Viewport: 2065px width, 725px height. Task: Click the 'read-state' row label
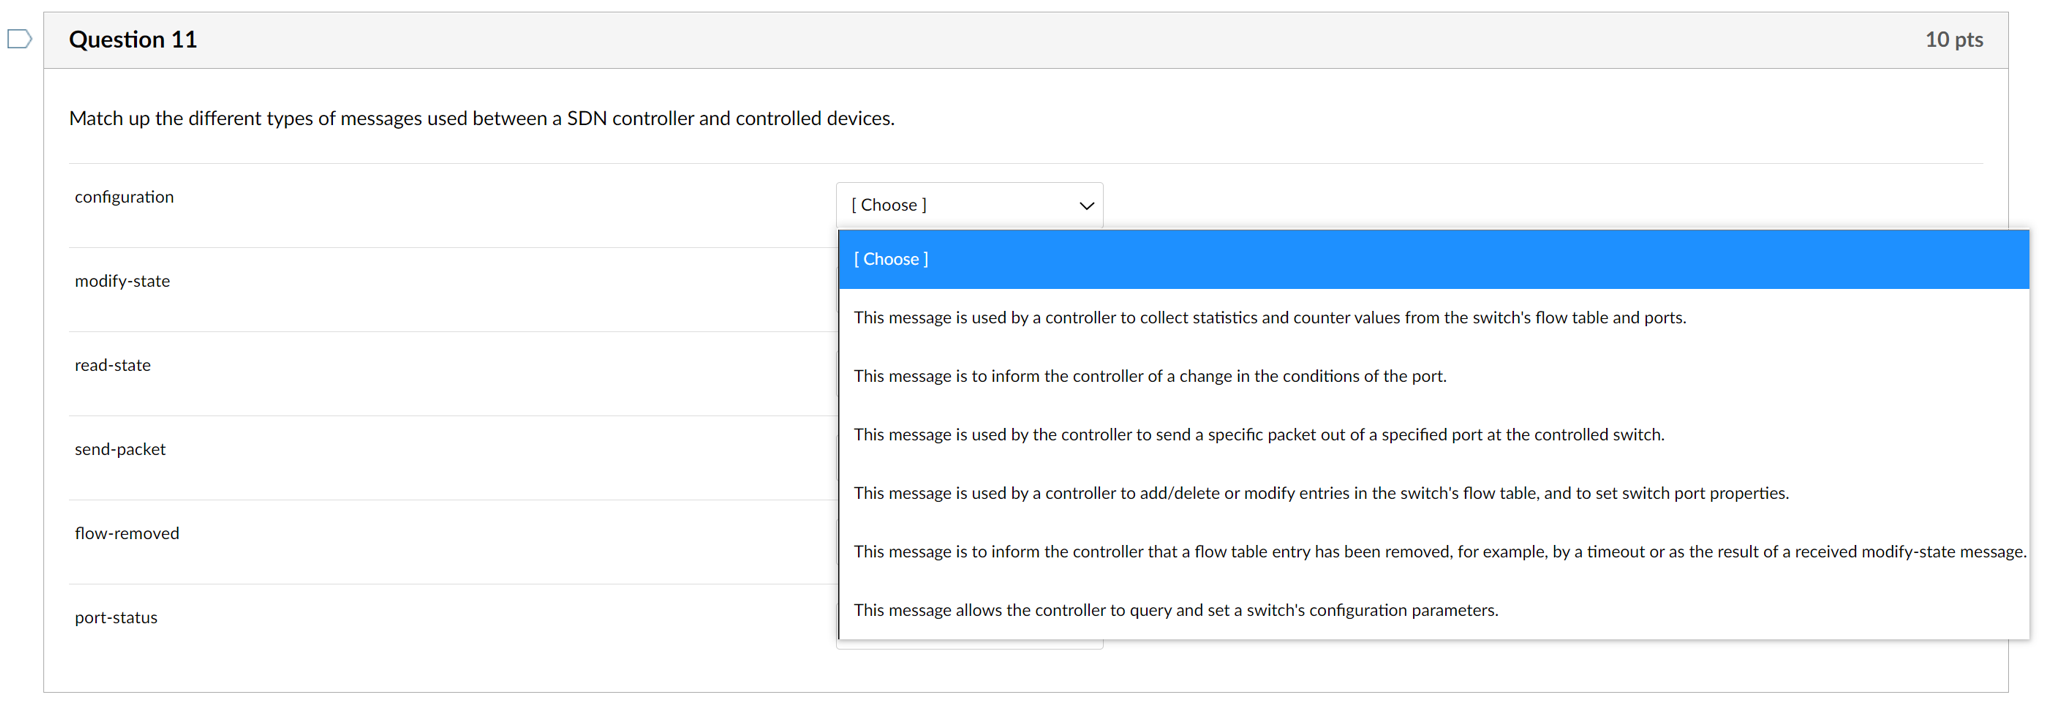(112, 365)
